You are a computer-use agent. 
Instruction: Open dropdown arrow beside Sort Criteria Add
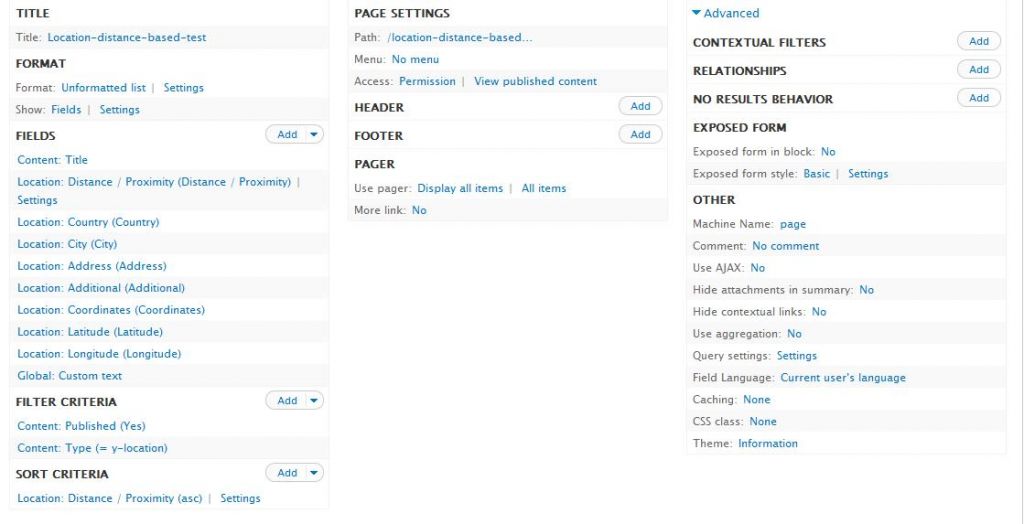[313, 472]
